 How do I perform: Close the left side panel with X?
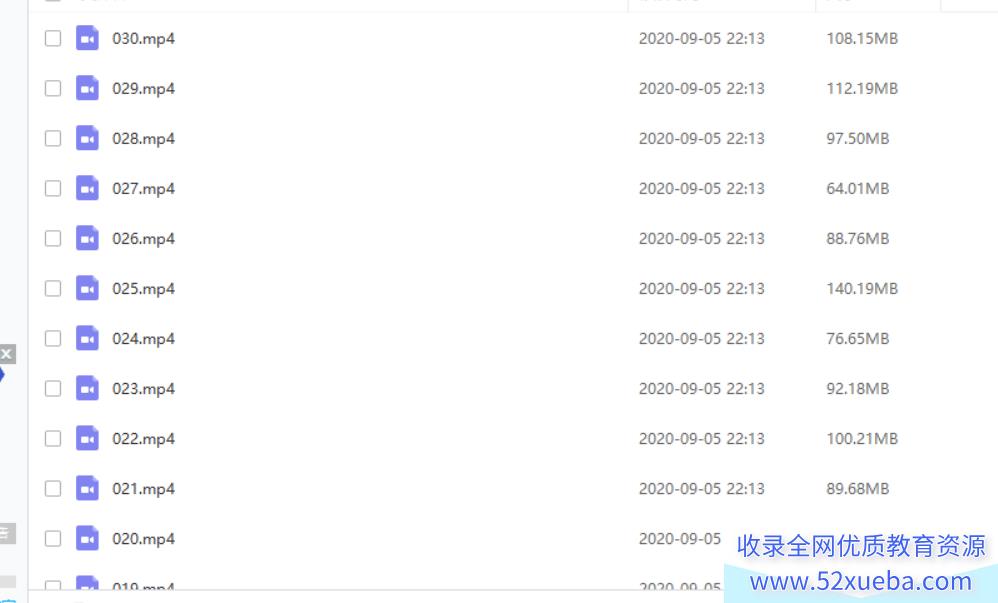click(x=6, y=354)
